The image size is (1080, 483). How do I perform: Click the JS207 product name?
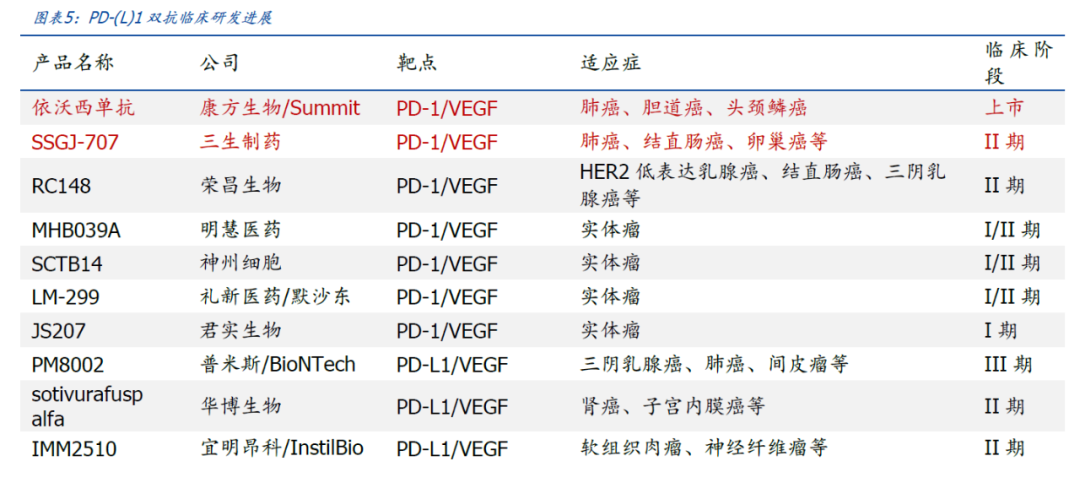click(x=59, y=331)
